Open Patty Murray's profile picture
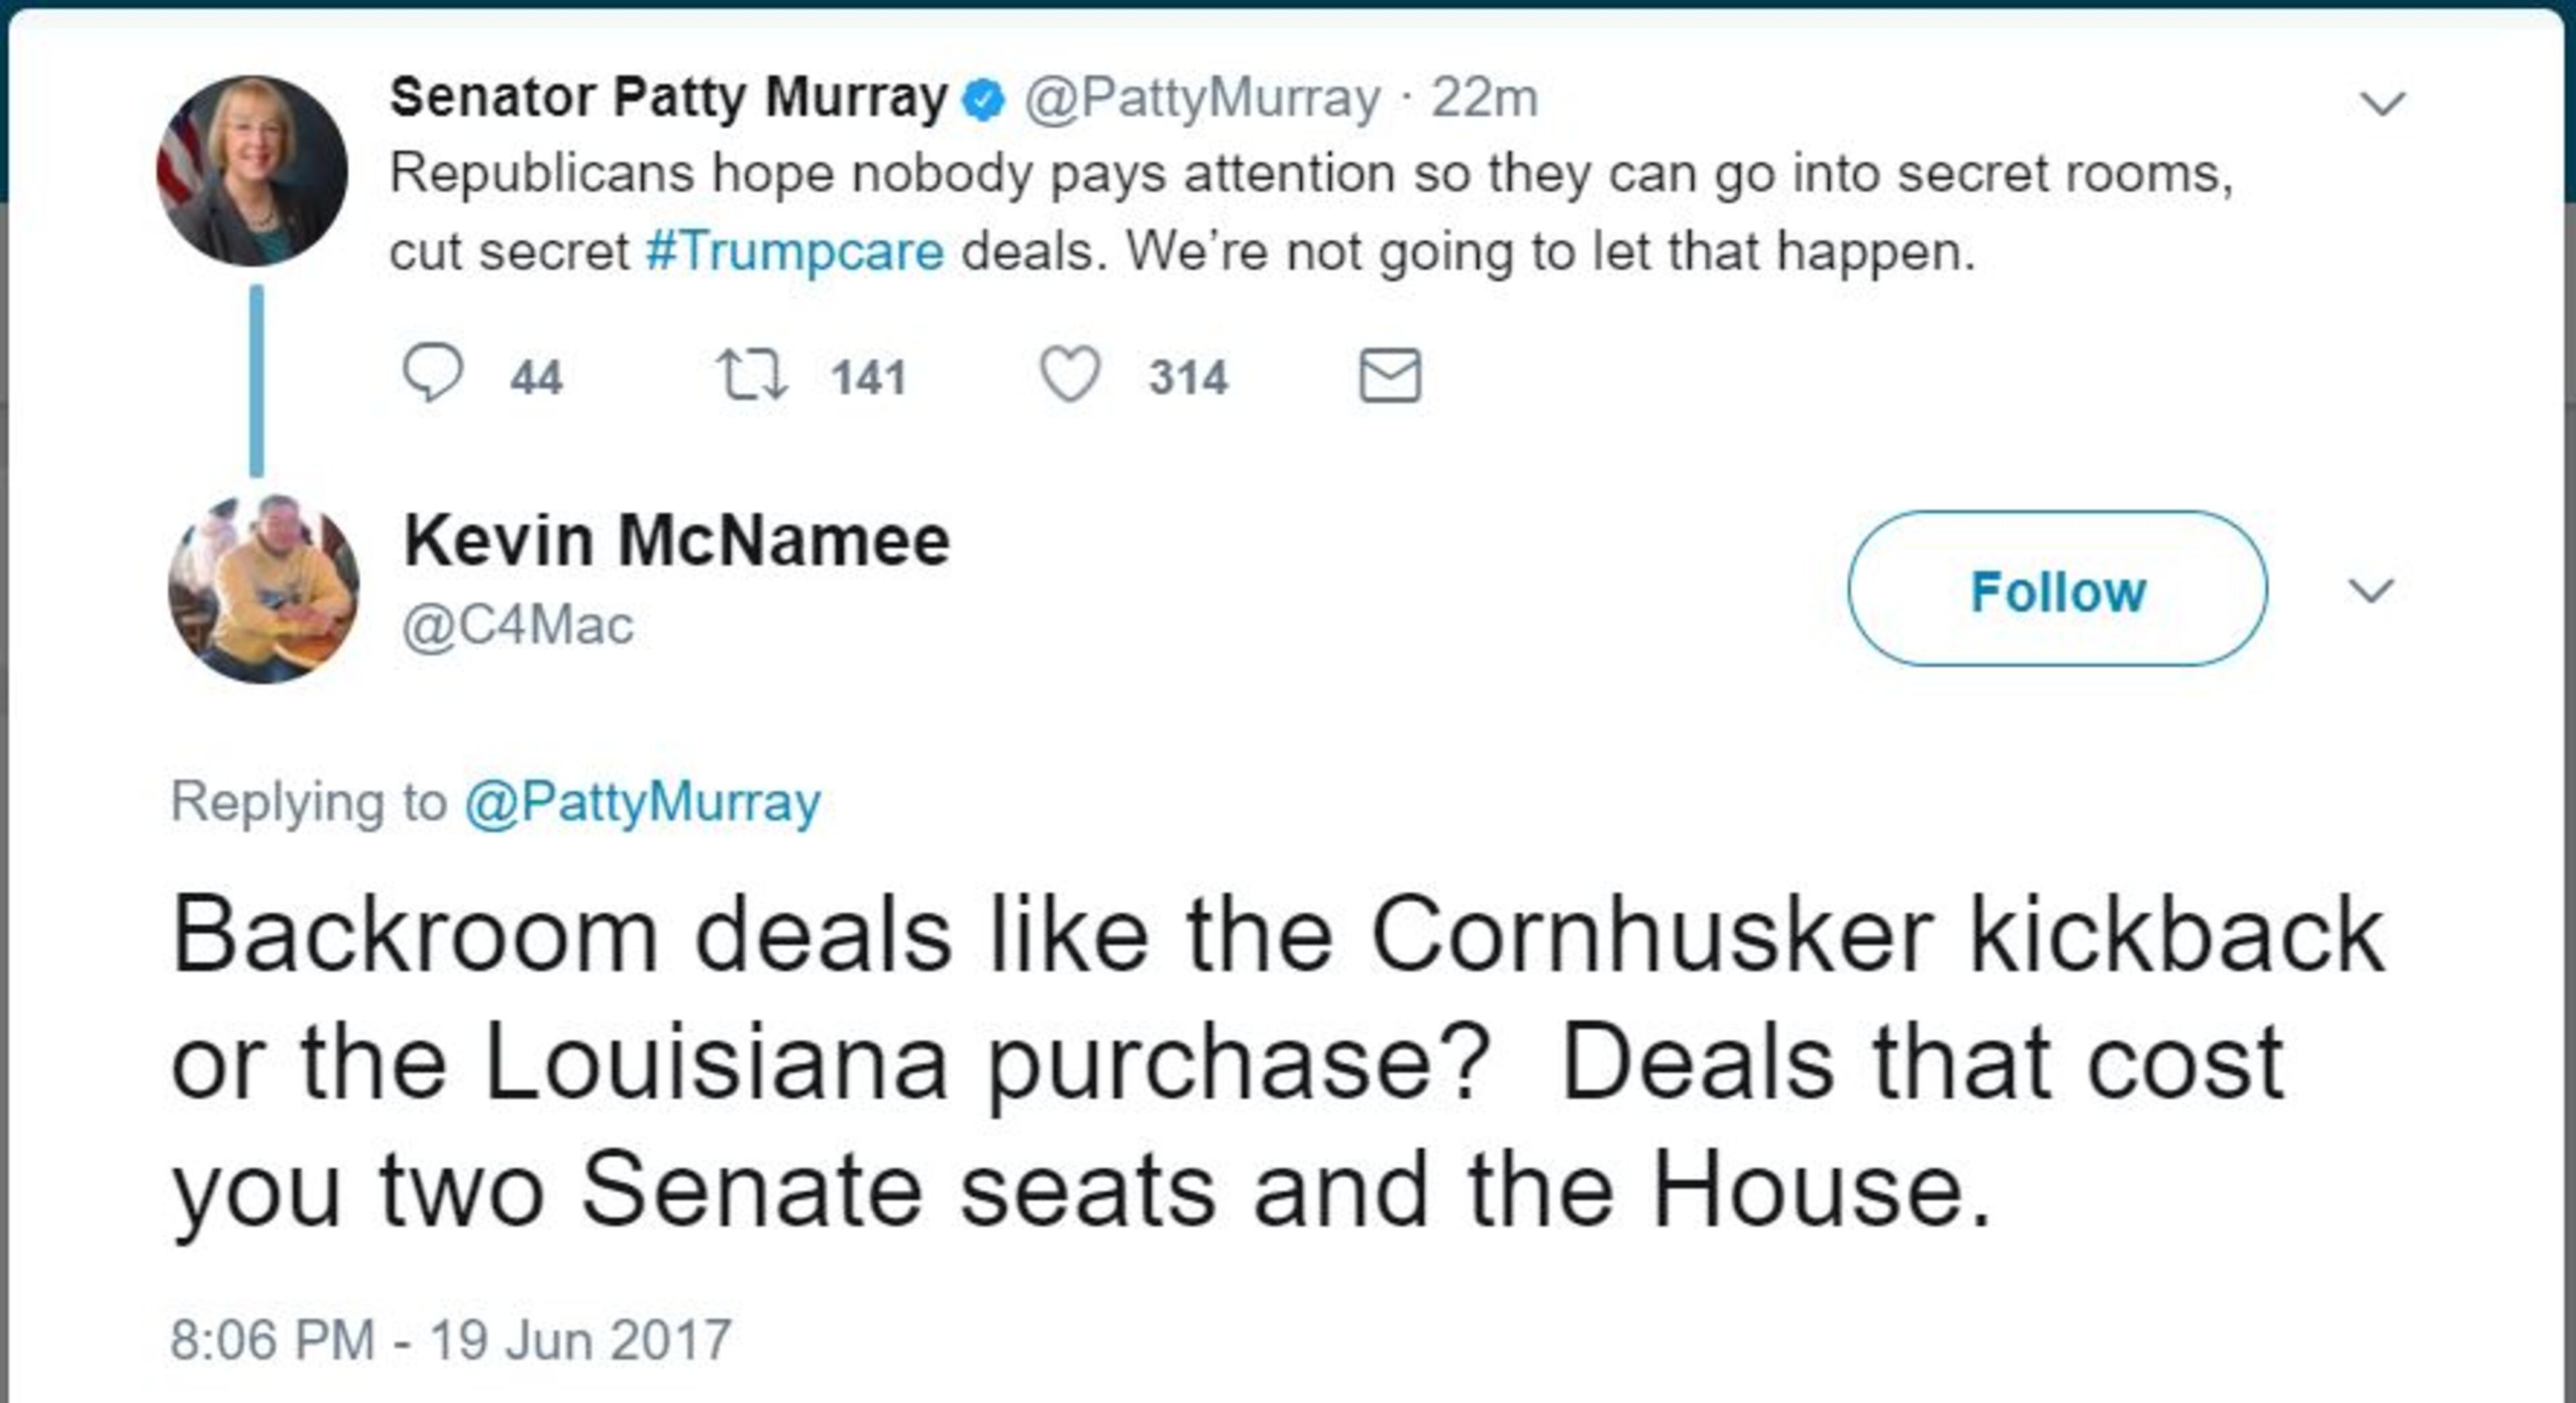 pyautogui.click(x=252, y=171)
